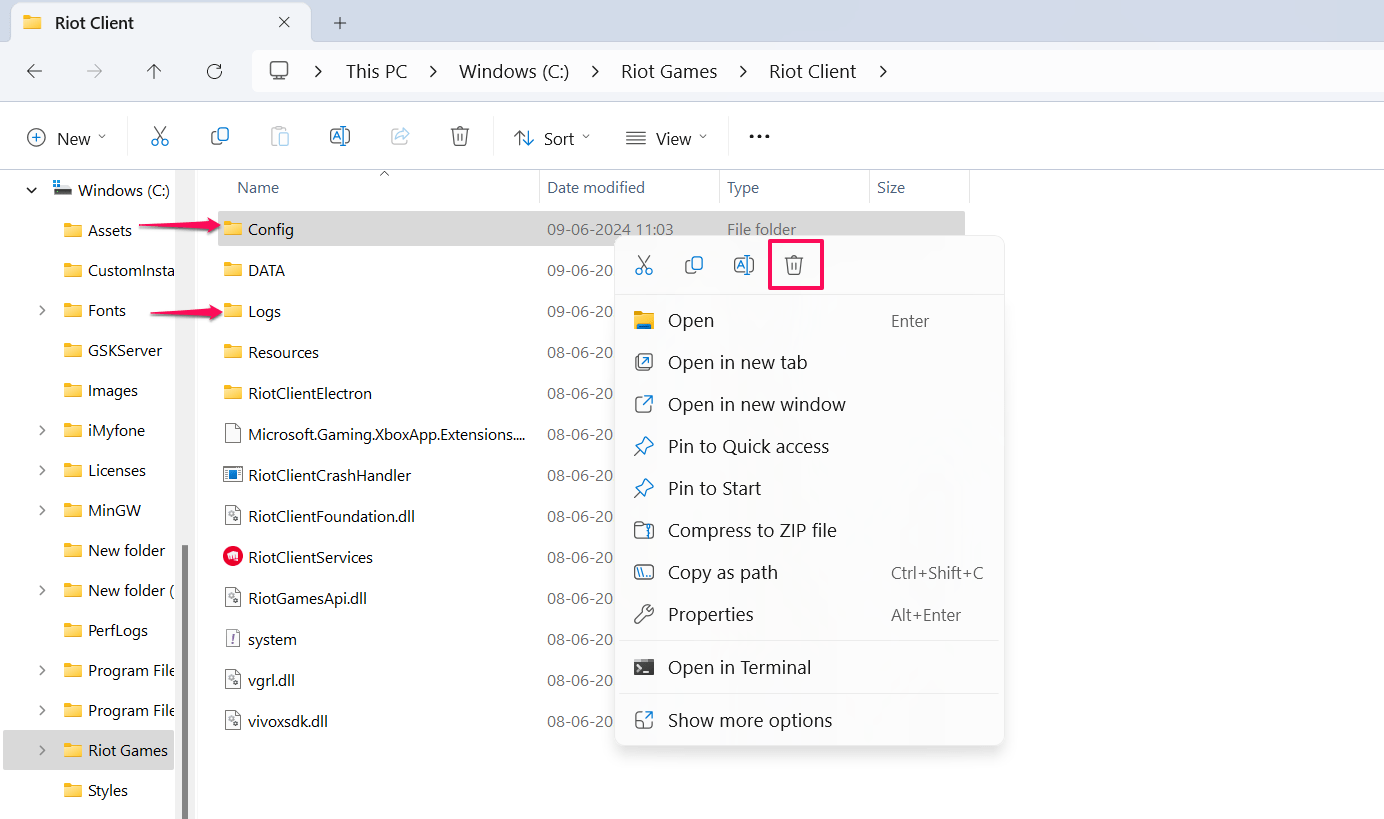Open a new tab with plus button
Viewport: 1384px width, 819px height.
pos(340,23)
